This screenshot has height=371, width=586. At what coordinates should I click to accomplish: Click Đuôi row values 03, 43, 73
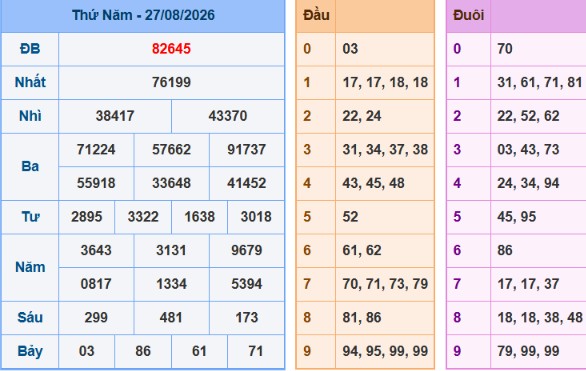tap(528, 149)
